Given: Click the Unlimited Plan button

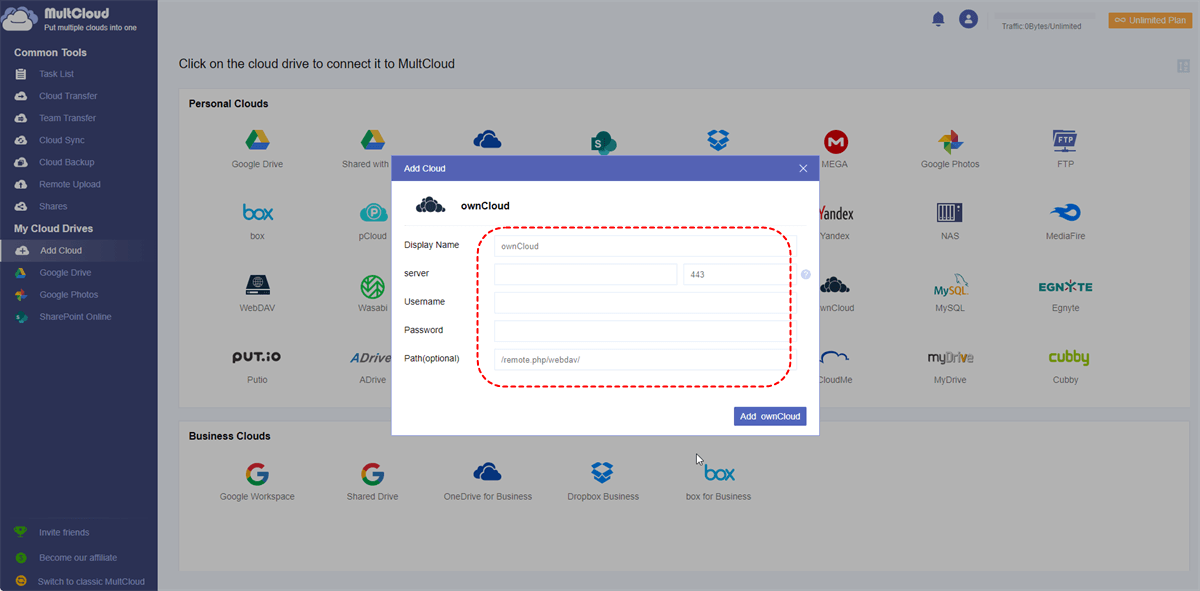Looking at the screenshot, I should [x=1150, y=20].
